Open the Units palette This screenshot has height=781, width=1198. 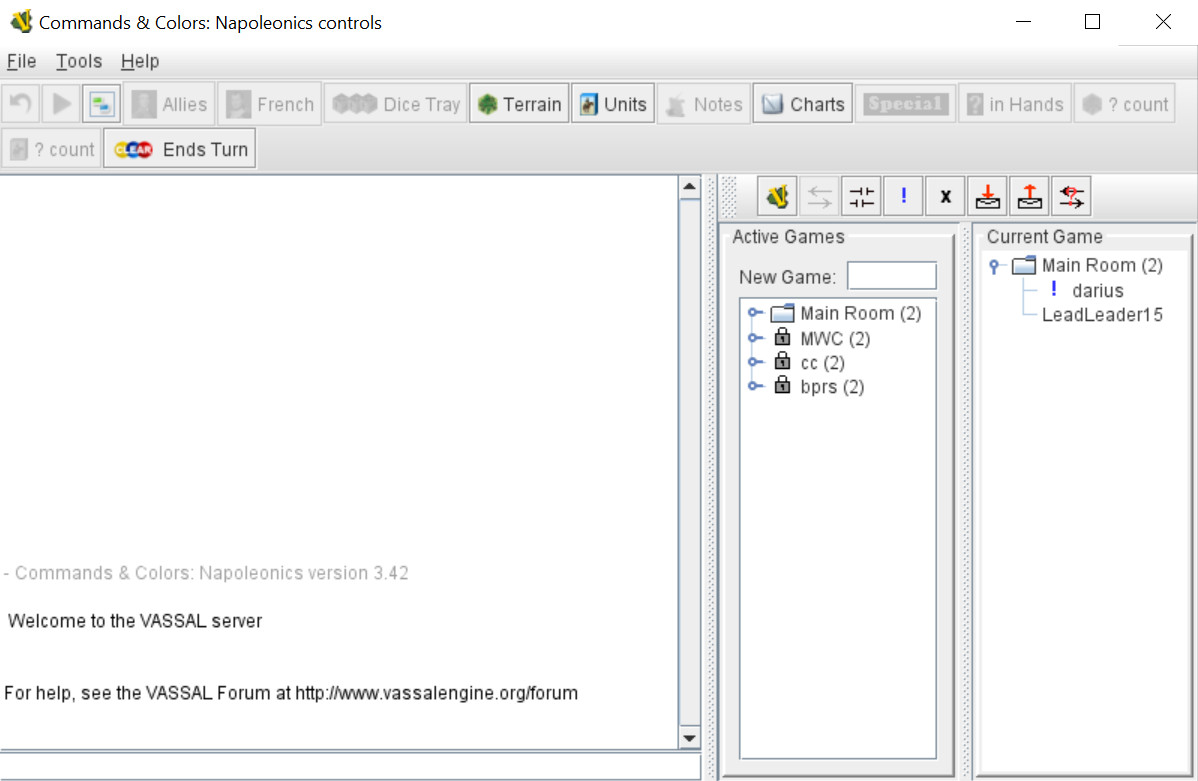(613, 103)
